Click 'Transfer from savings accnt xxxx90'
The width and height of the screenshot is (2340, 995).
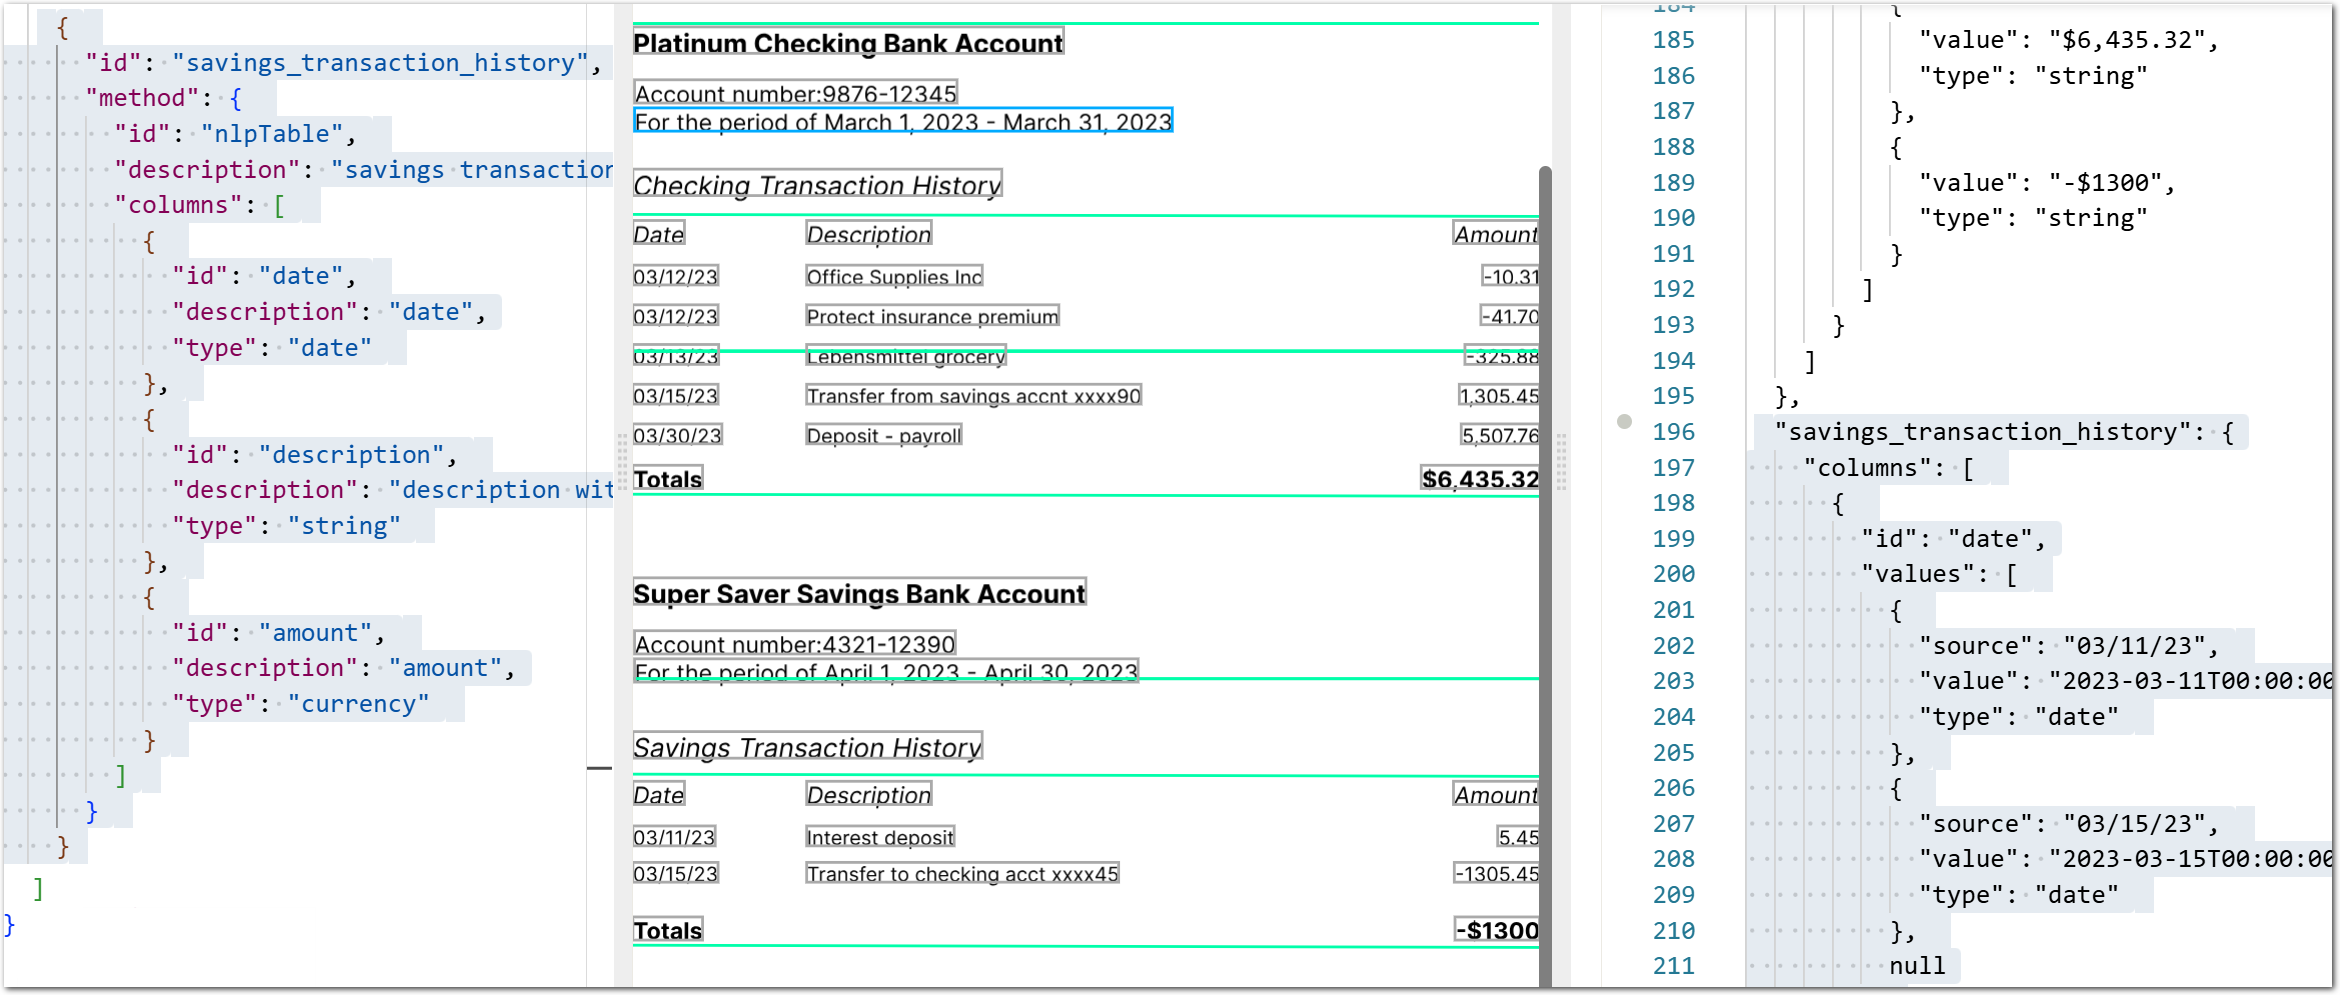tap(973, 396)
